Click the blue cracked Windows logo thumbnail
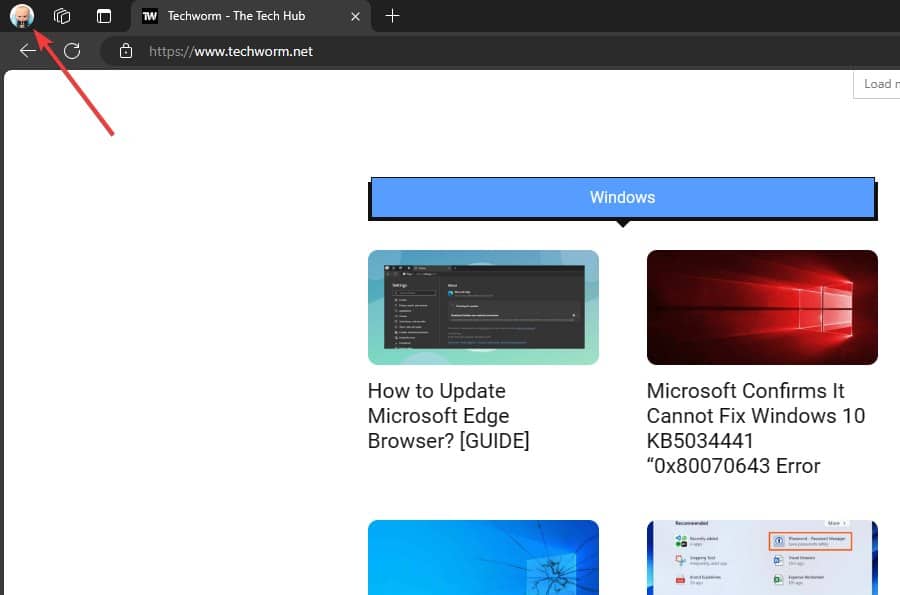The width and height of the screenshot is (900, 595). [x=483, y=557]
